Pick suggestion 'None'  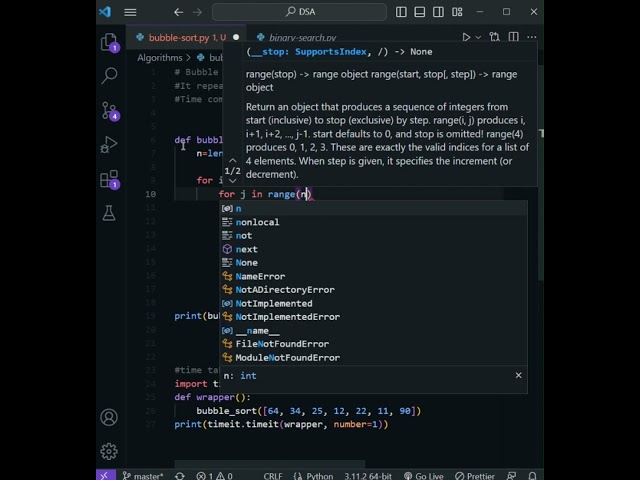373,262
